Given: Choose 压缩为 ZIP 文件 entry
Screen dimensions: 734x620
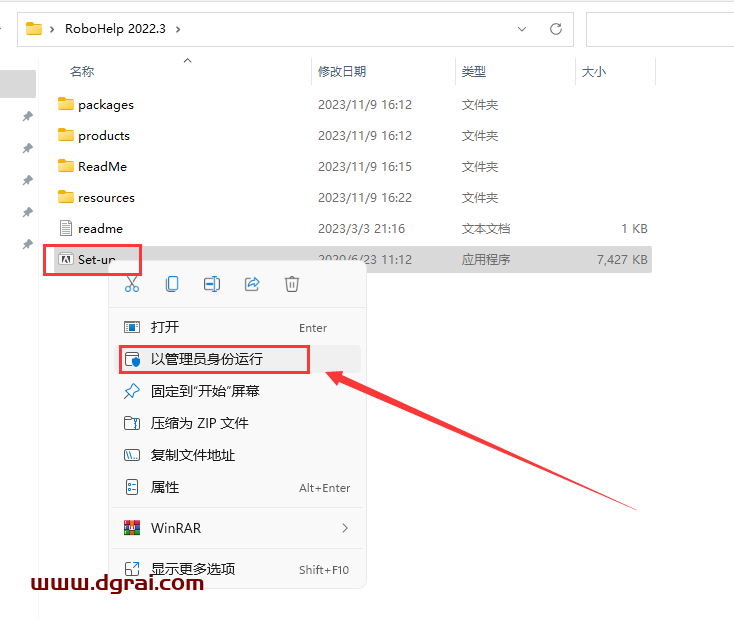Looking at the screenshot, I should [x=237, y=423].
